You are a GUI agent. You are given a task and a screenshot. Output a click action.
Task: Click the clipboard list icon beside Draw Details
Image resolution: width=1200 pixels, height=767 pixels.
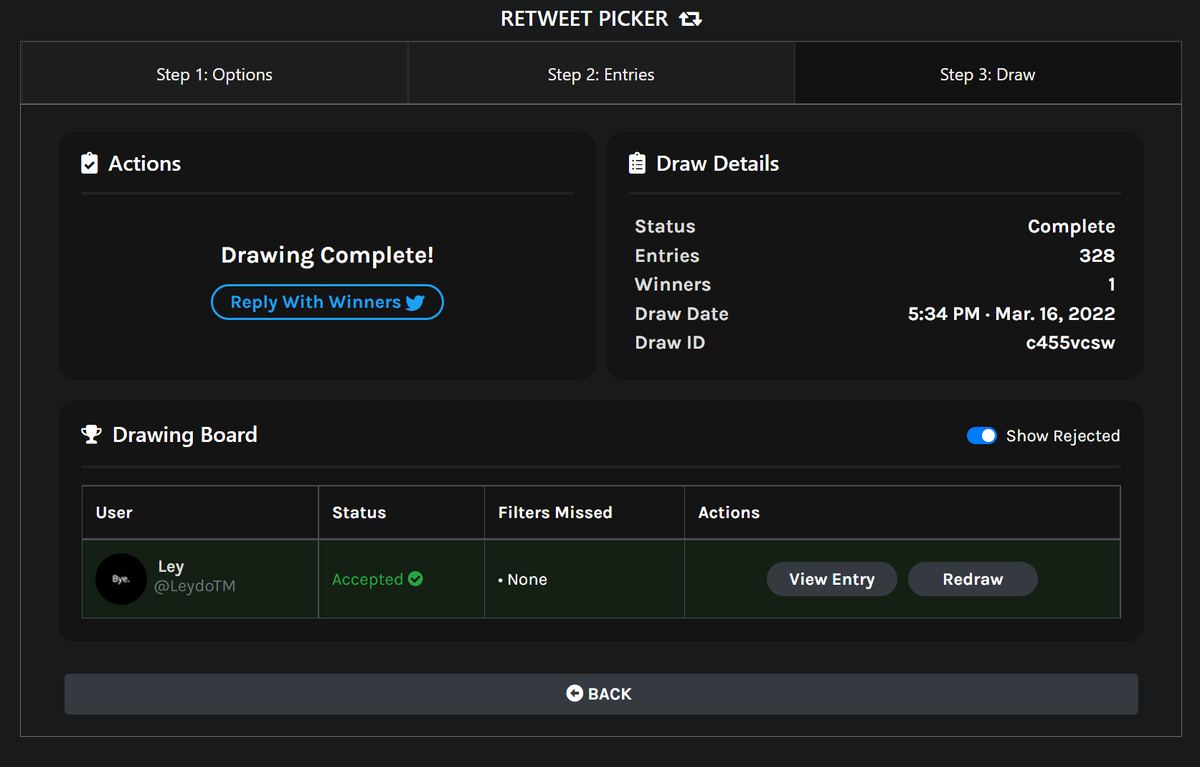coord(637,163)
